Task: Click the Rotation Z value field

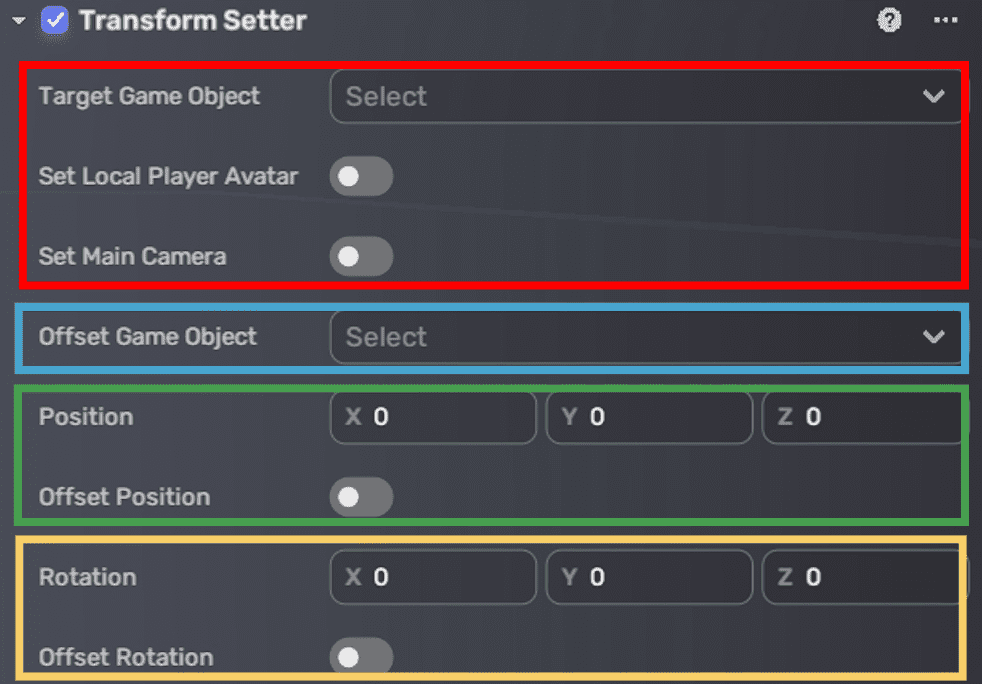Action: point(862,577)
